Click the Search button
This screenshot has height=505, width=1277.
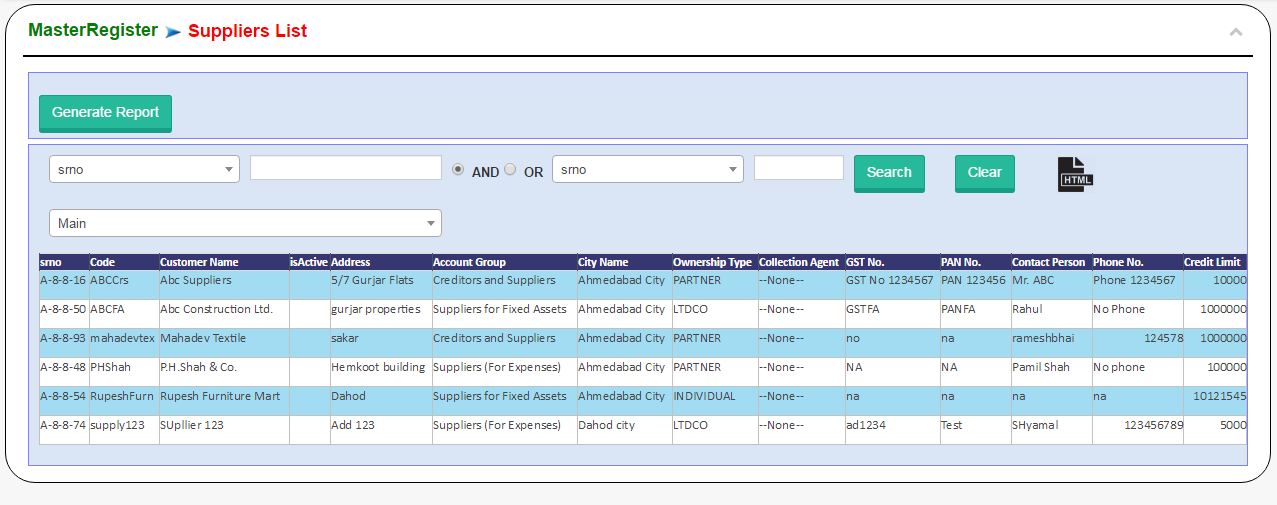pos(889,172)
